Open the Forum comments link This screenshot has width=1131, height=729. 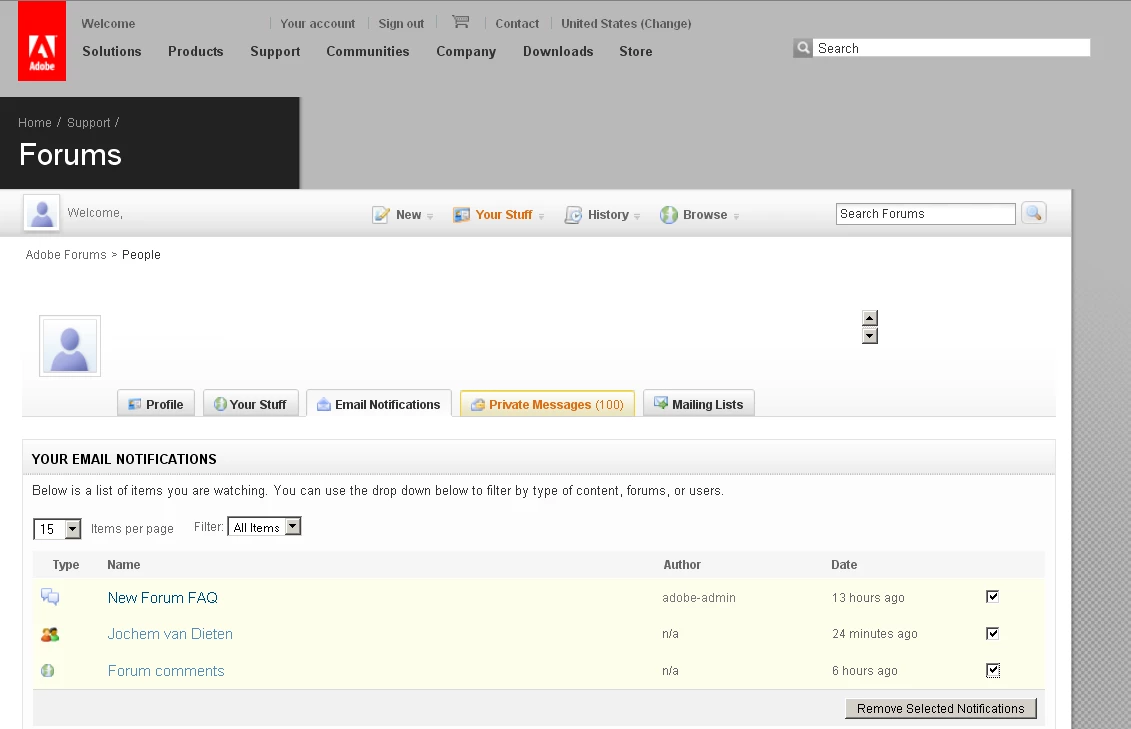[166, 671]
